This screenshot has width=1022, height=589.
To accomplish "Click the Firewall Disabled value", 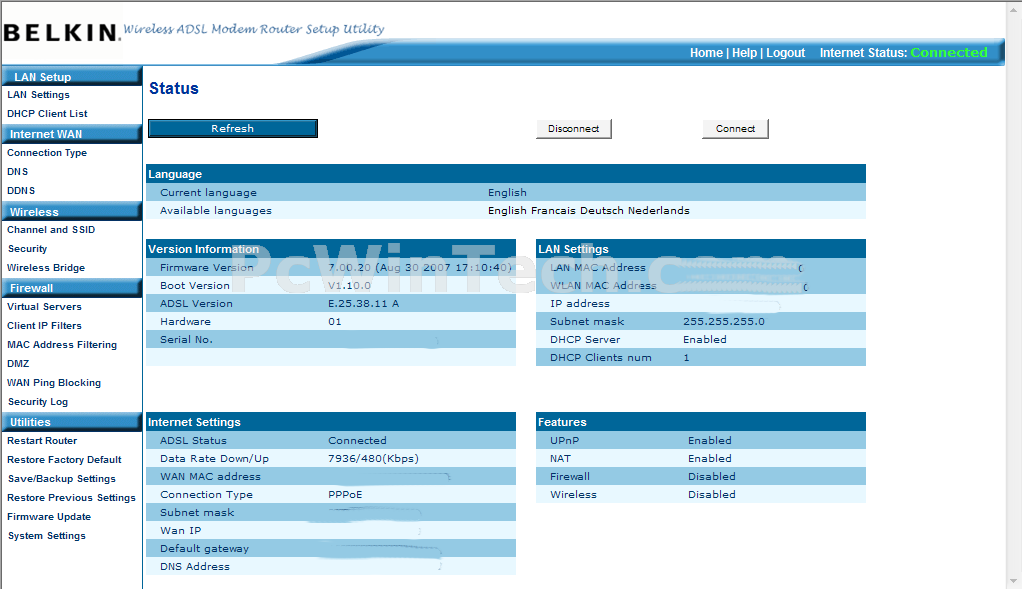I will [x=712, y=476].
